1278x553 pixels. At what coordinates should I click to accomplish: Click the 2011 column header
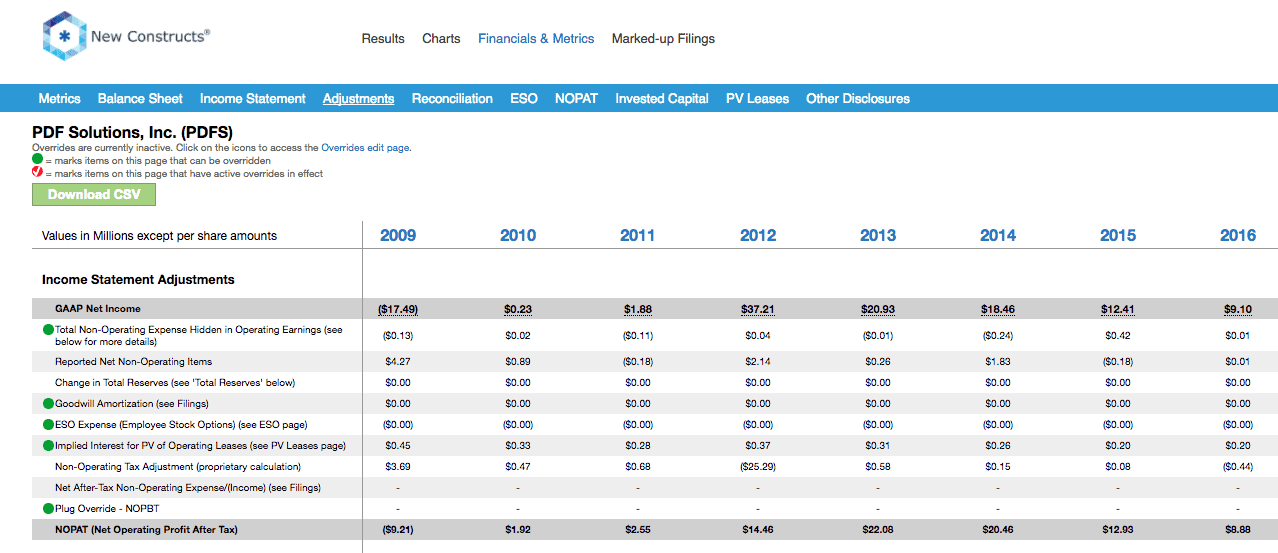638,236
